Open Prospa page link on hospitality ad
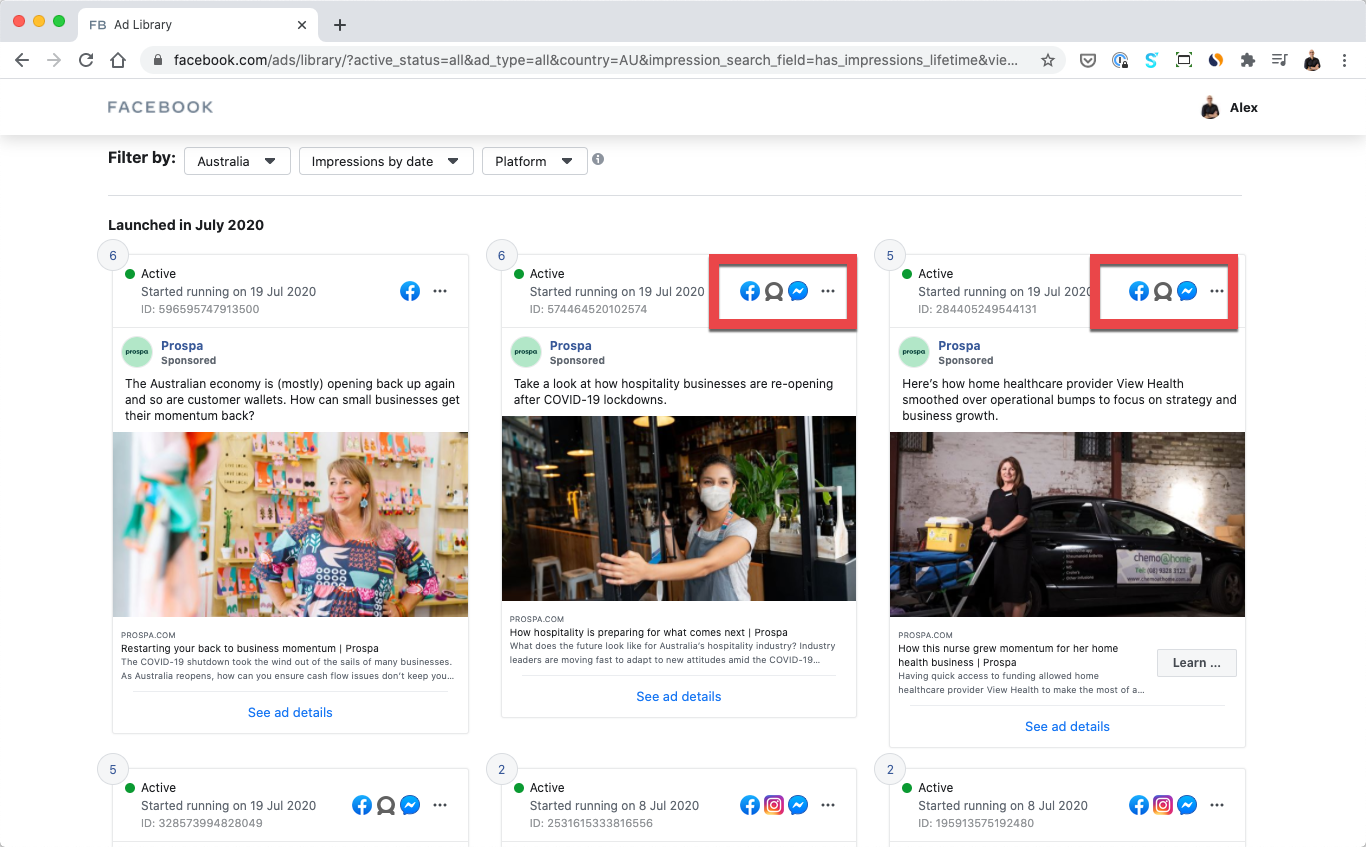 tap(571, 346)
